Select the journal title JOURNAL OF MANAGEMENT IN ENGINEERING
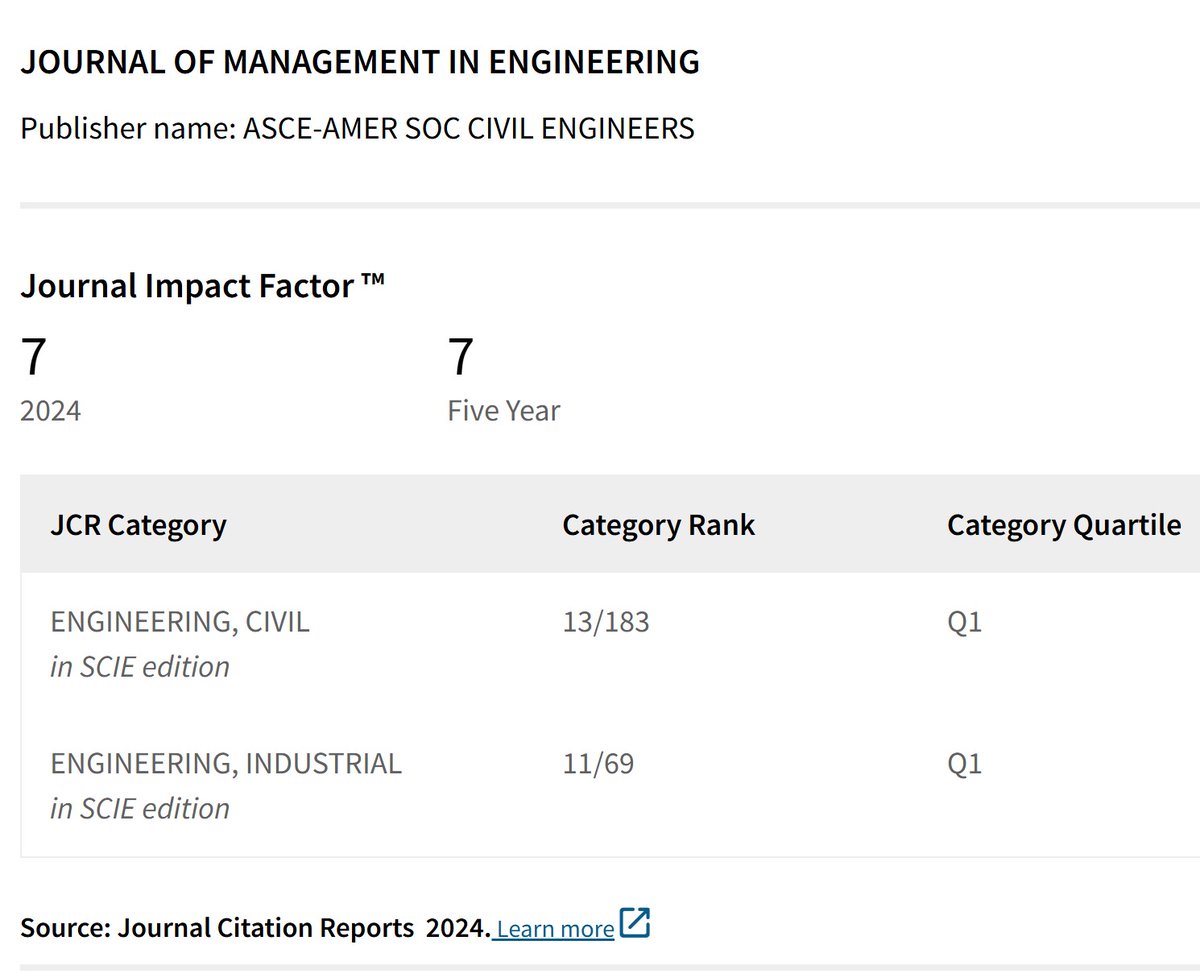Screen dimensions: 1200x978 point(360,62)
